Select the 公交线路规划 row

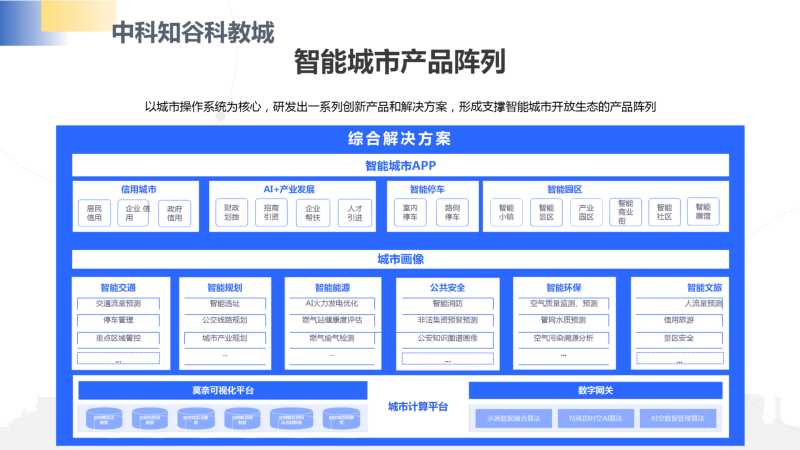tap(225, 320)
